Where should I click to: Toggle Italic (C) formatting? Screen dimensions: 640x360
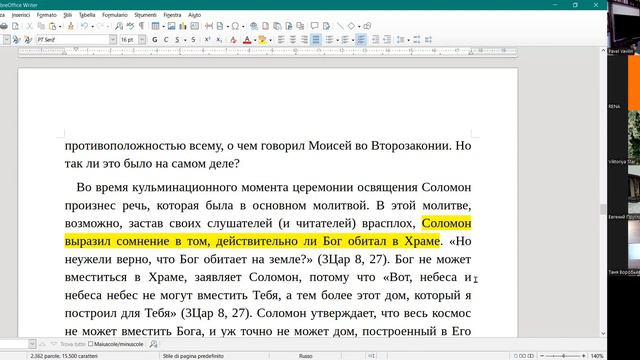166,40
